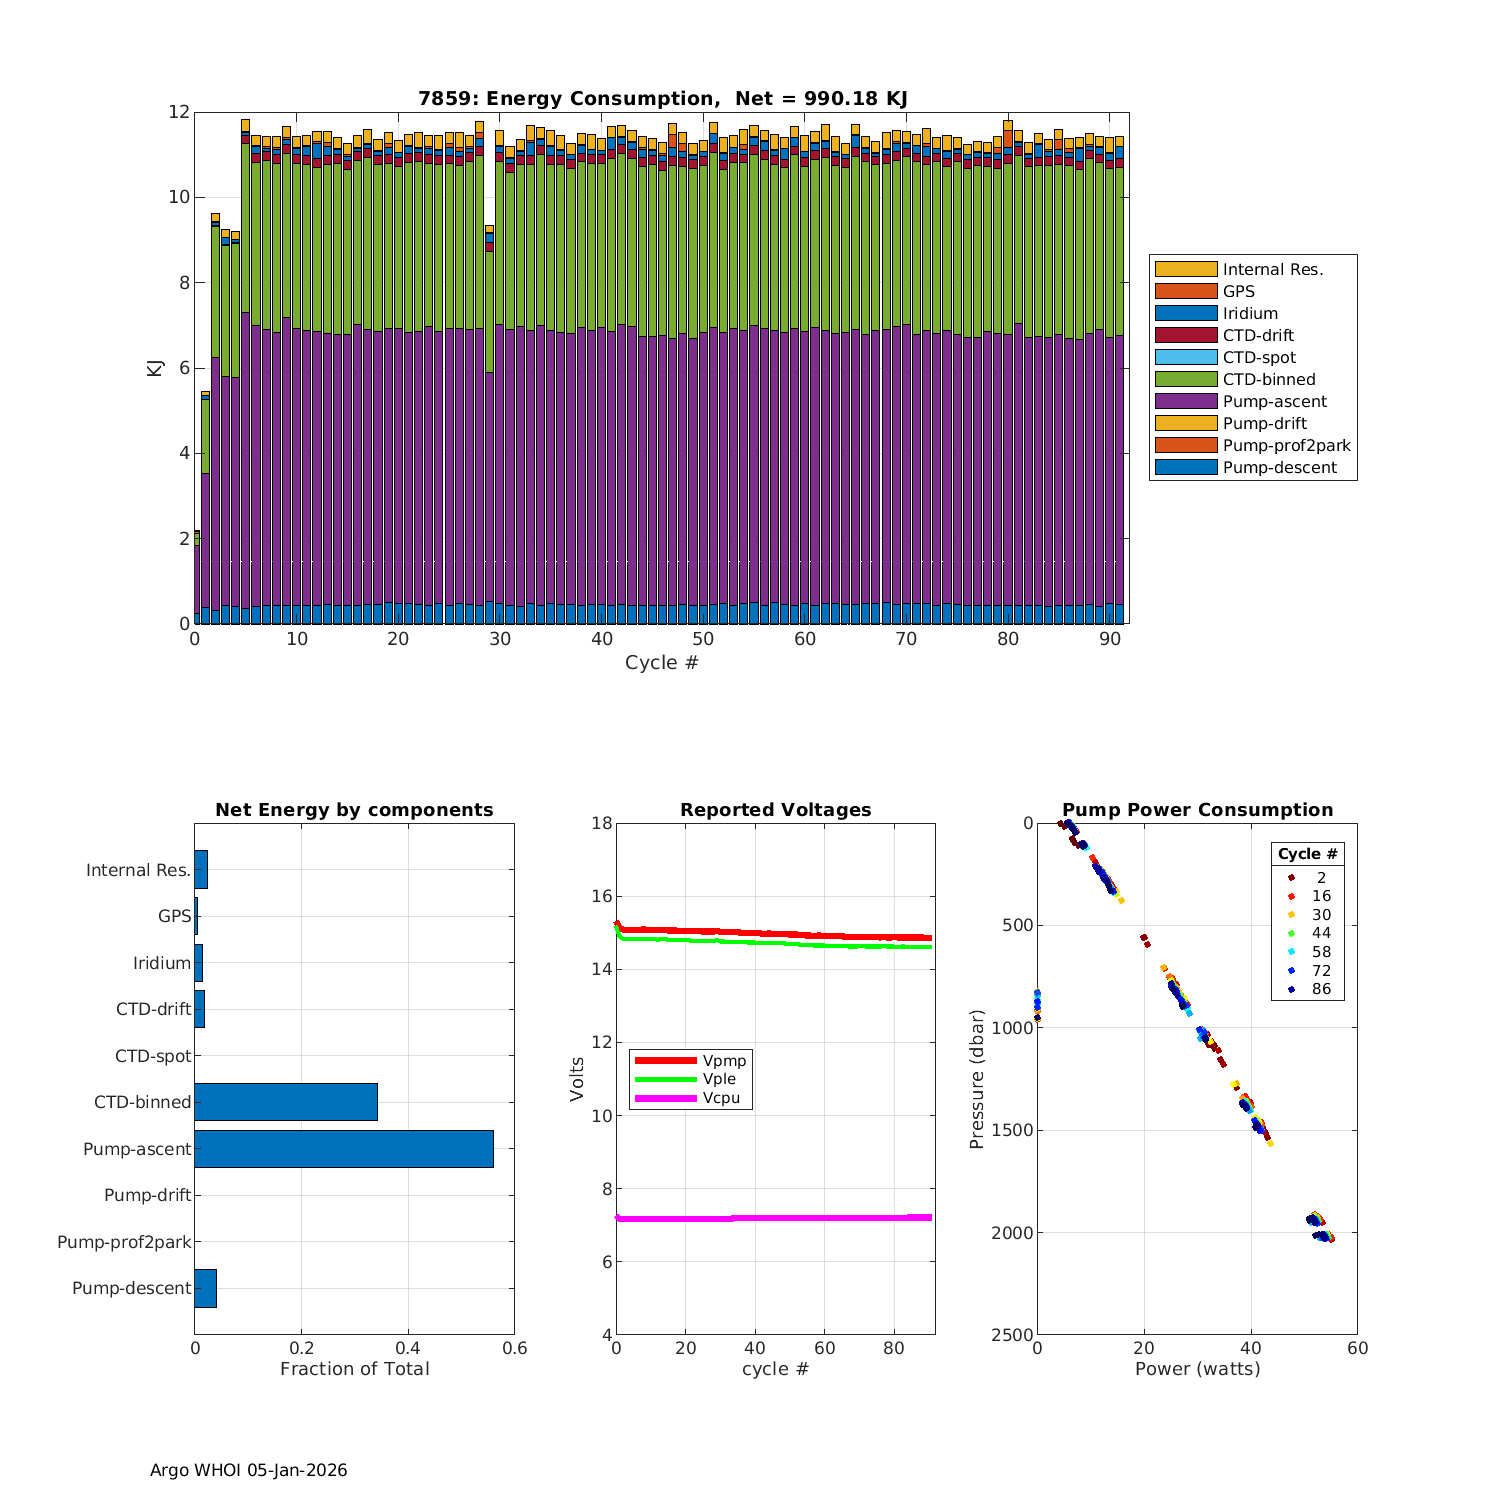Click the CTD-drift dark red legend swatch
1500x1500 pixels.
tap(1186, 335)
